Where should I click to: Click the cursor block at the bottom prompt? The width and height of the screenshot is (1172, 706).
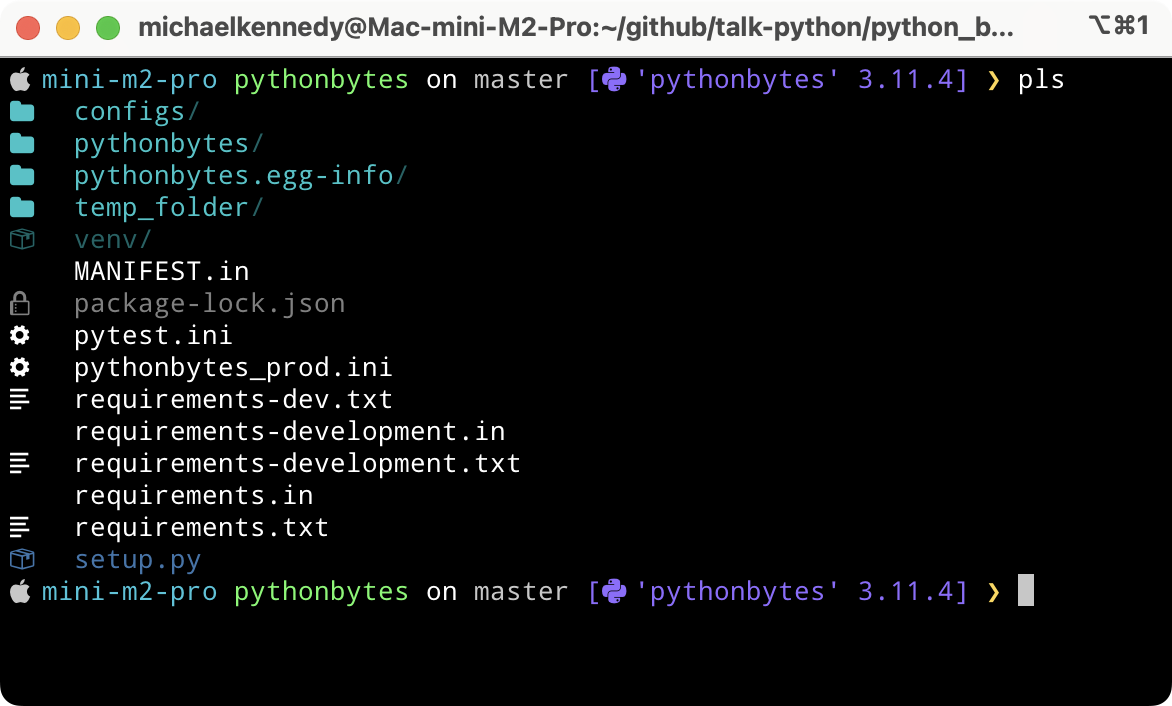[1025, 591]
